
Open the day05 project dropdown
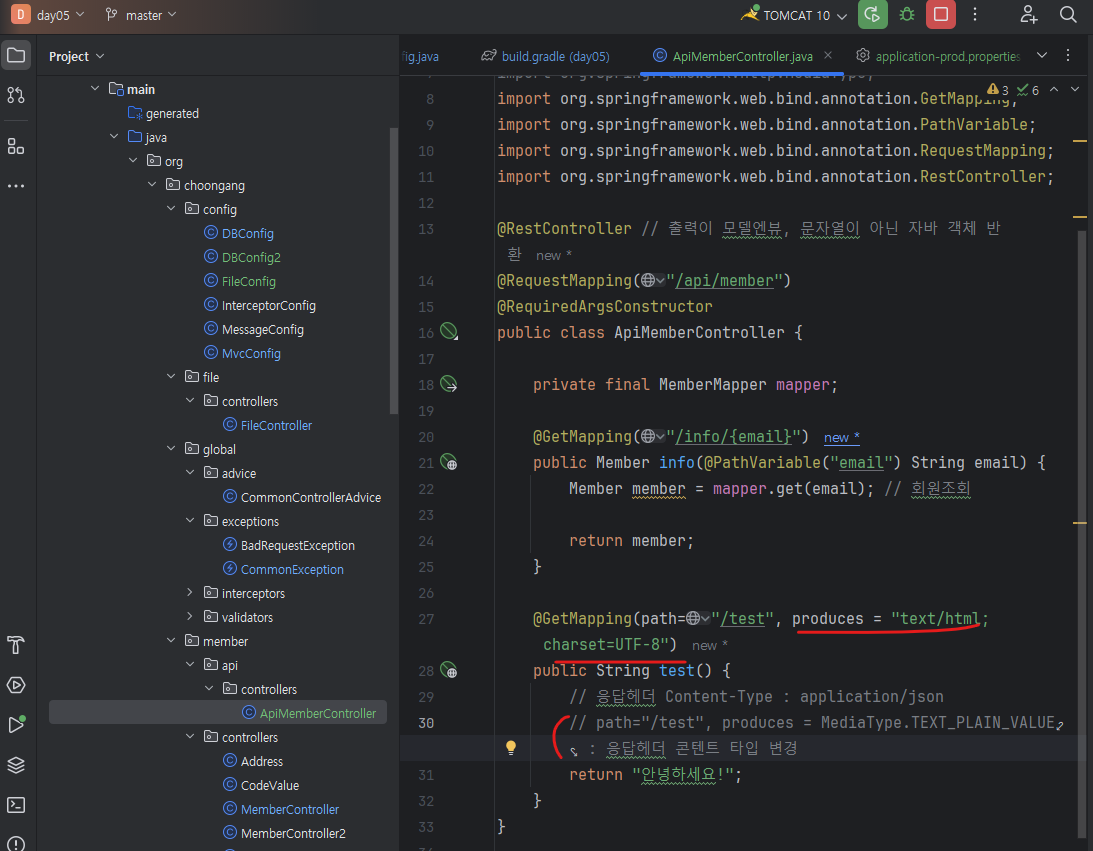click(61, 15)
